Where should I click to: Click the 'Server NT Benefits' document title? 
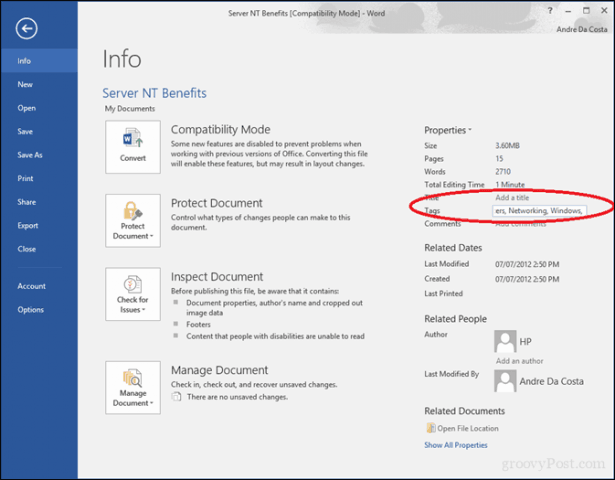pos(154,93)
